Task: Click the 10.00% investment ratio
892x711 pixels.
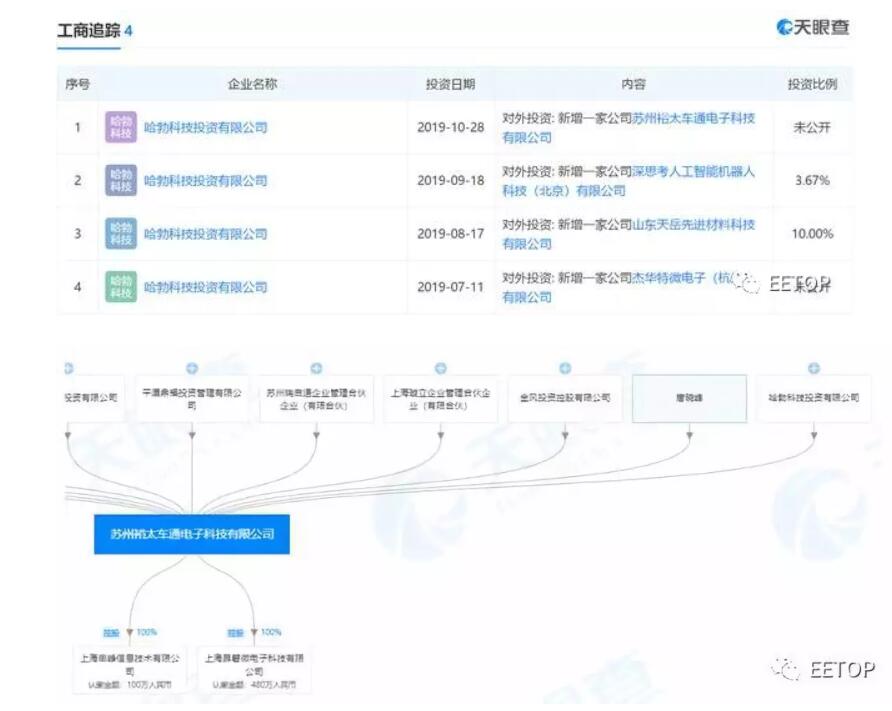Action: [x=812, y=234]
